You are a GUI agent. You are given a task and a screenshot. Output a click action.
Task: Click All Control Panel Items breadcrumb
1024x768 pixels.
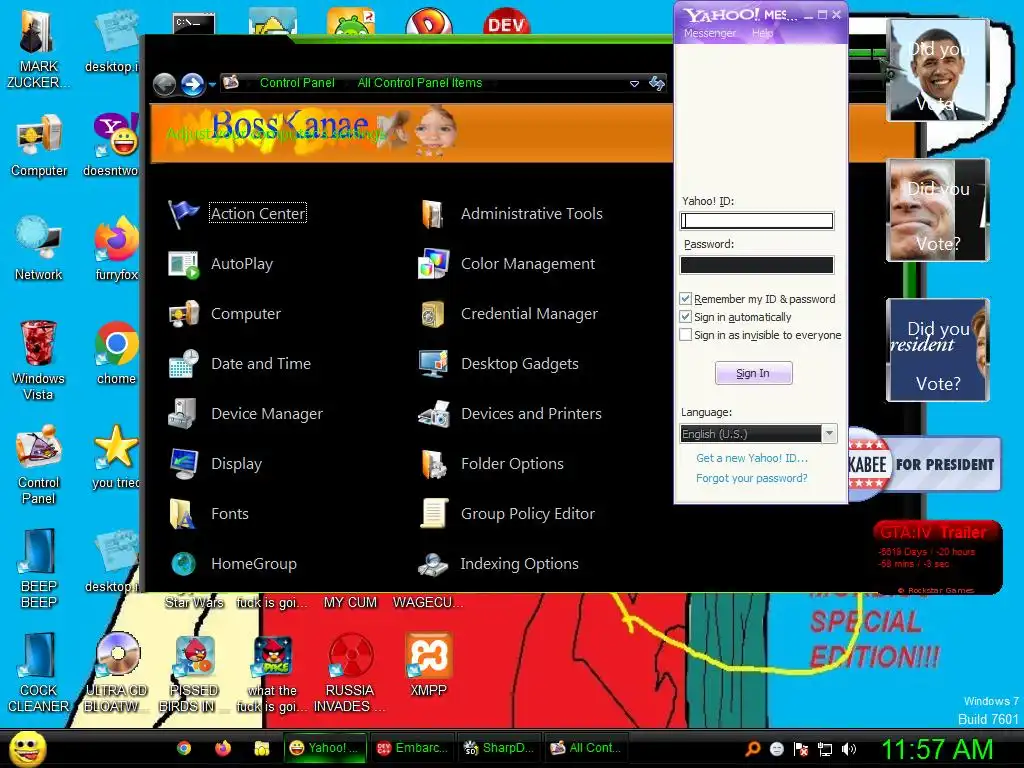420,83
